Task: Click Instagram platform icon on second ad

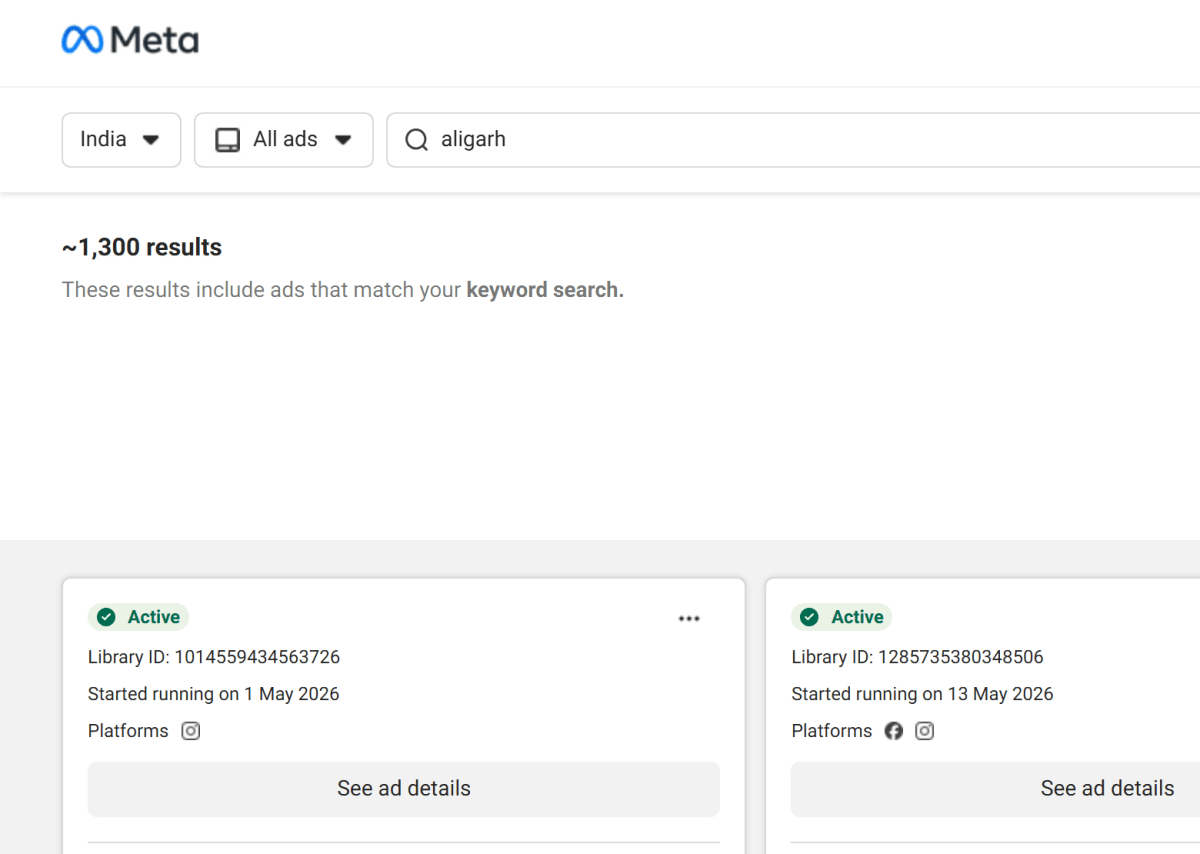Action: click(x=925, y=731)
